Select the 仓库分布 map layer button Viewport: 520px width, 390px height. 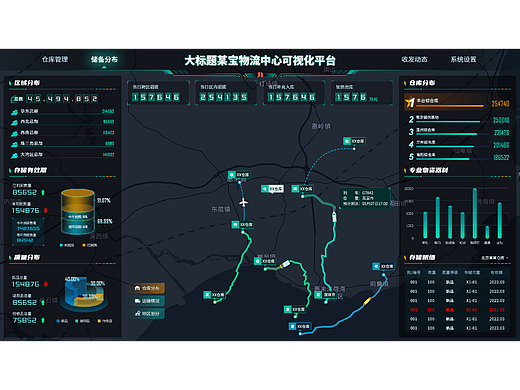(147, 288)
